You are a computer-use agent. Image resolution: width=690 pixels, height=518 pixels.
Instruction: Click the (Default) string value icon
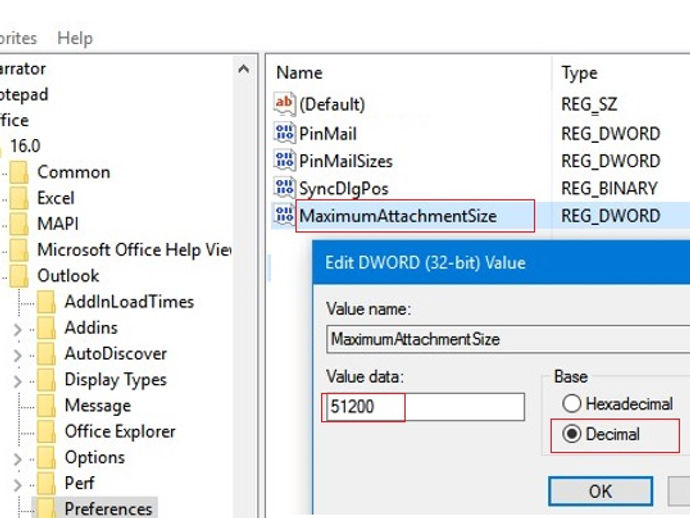[x=284, y=104]
